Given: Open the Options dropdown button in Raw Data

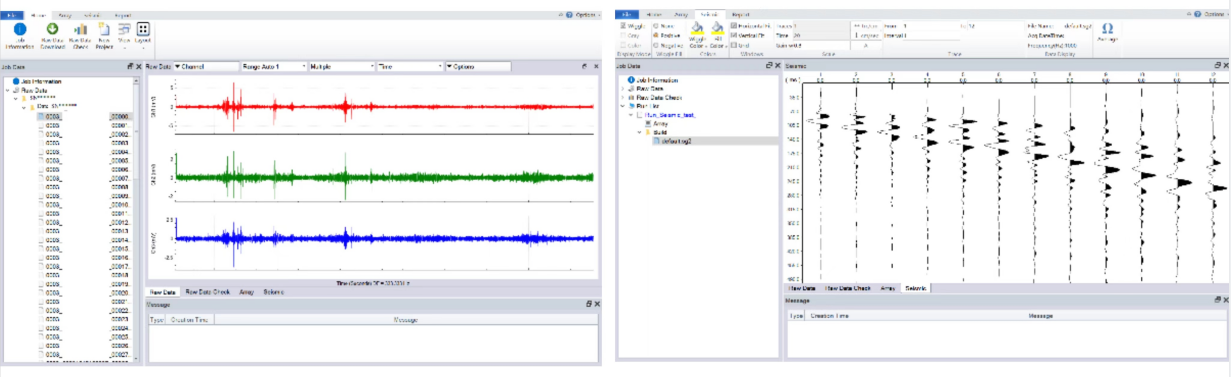Looking at the screenshot, I should tap(478, 66).
